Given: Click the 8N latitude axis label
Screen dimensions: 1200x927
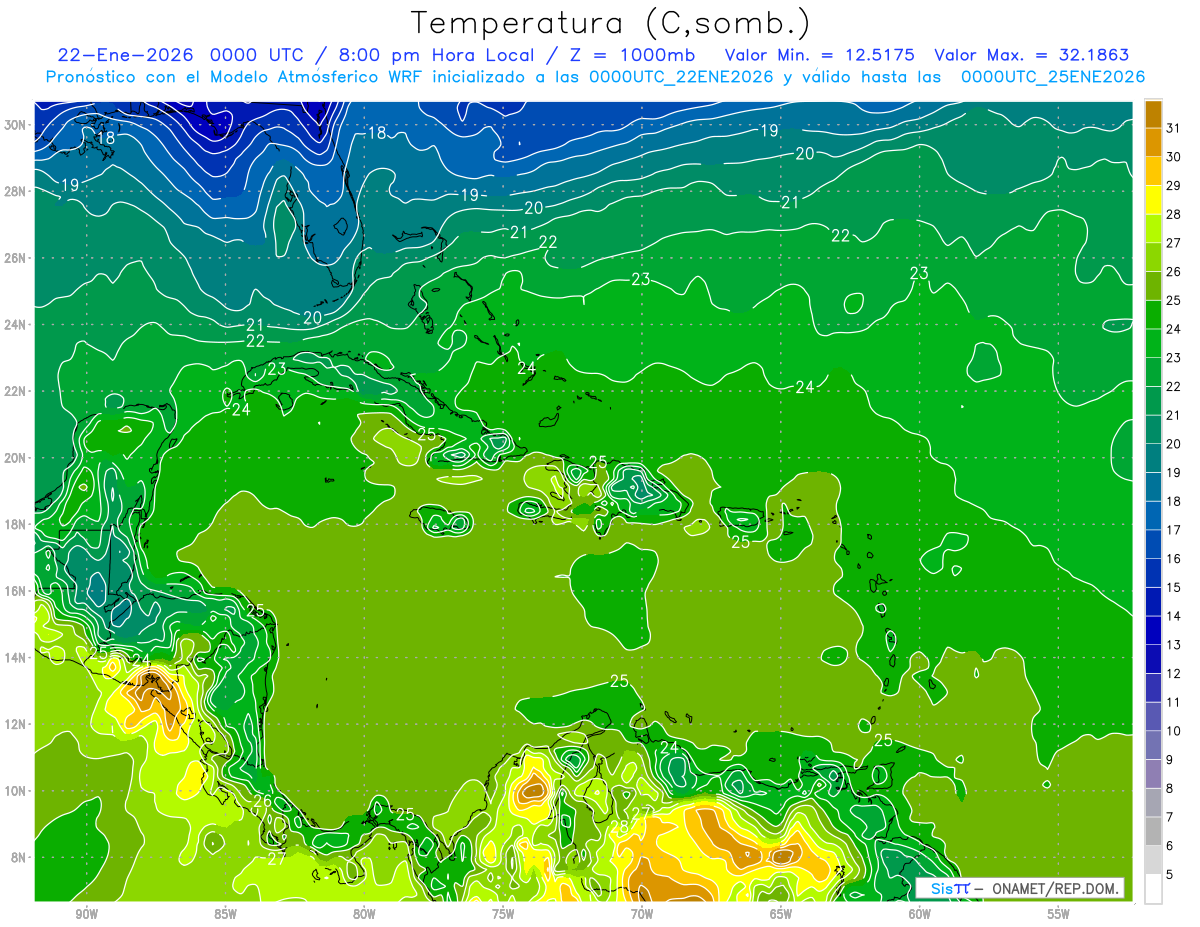Looking at the screenshot, I should coord(20,858).
